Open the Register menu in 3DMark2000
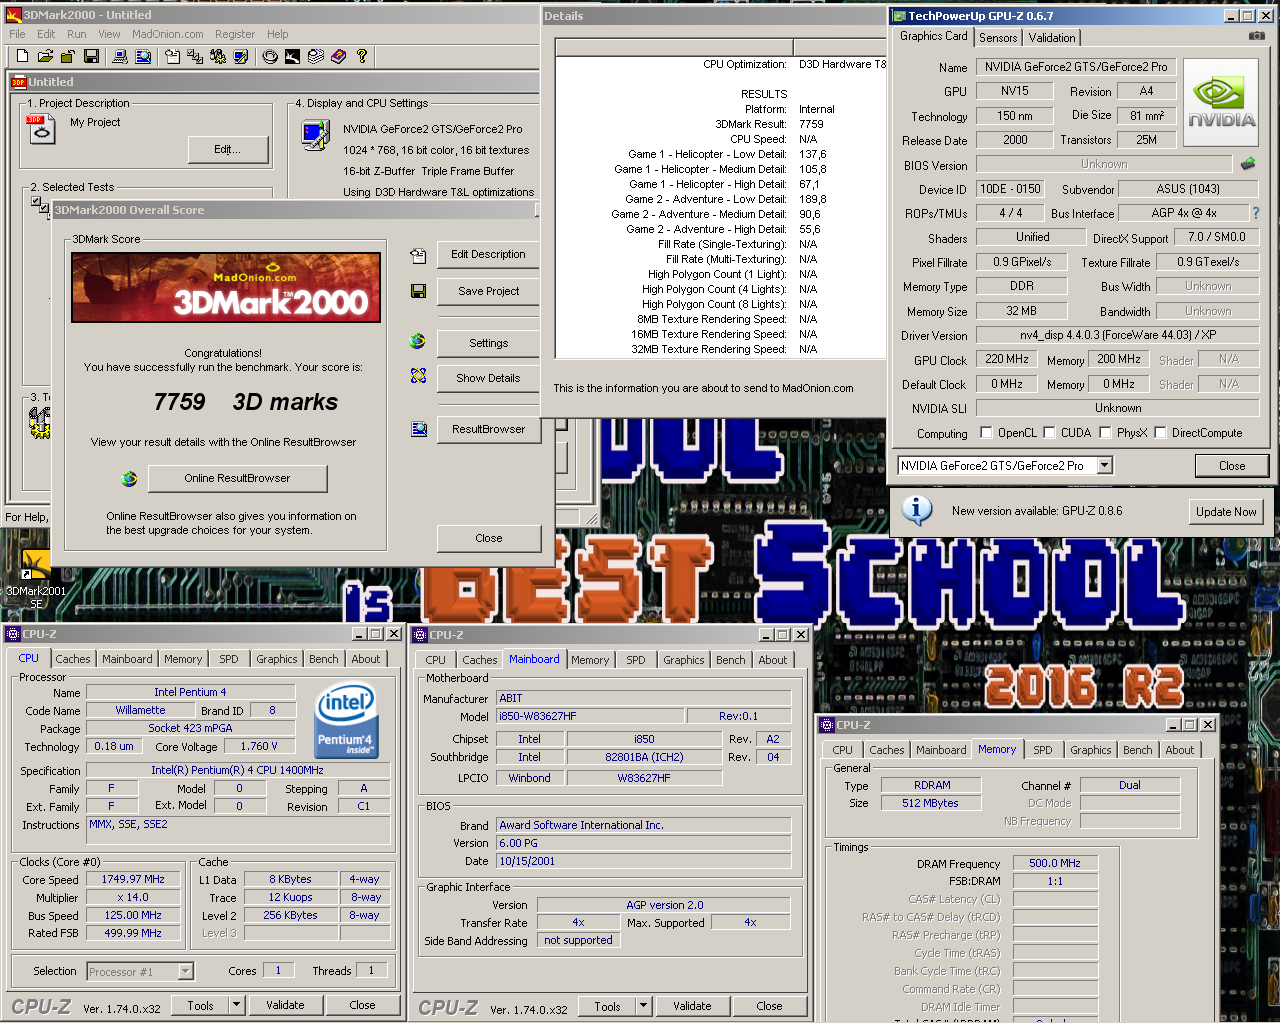 (x=235, y=34)
